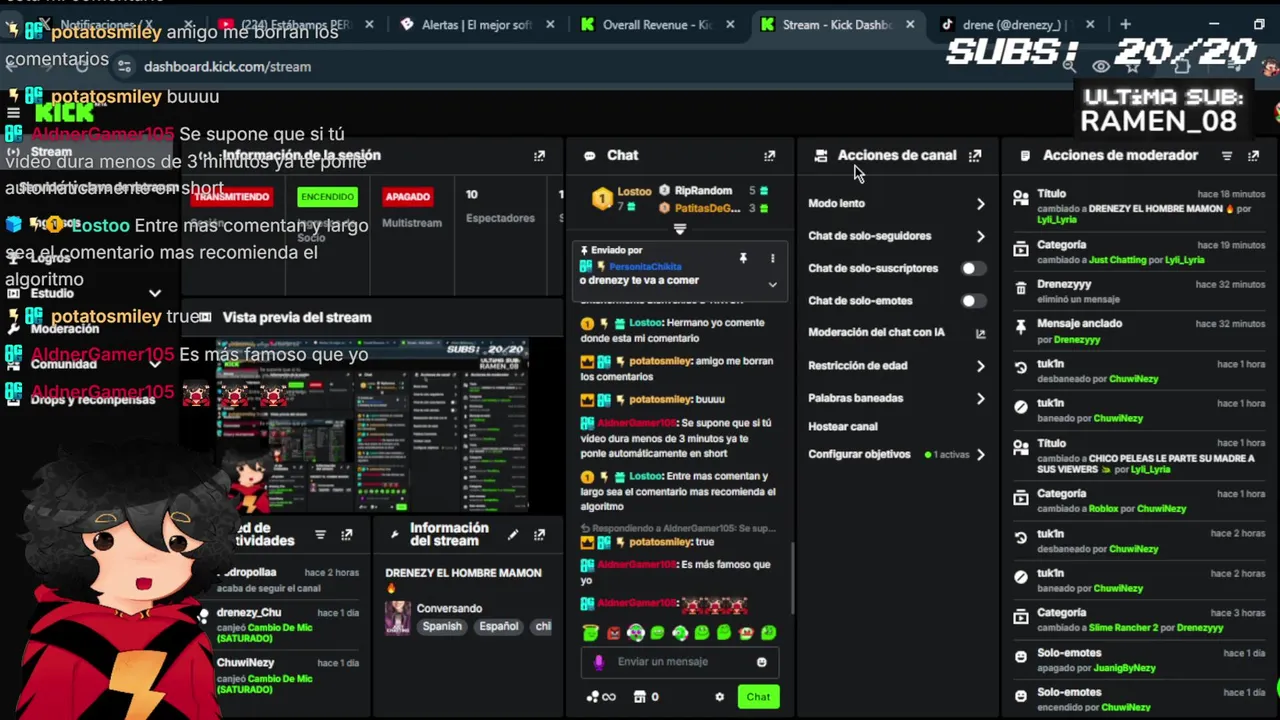Pop out Información de la sesión panel
The width and height of the screenshot is (1280, 720).
(x=539, y=156)
